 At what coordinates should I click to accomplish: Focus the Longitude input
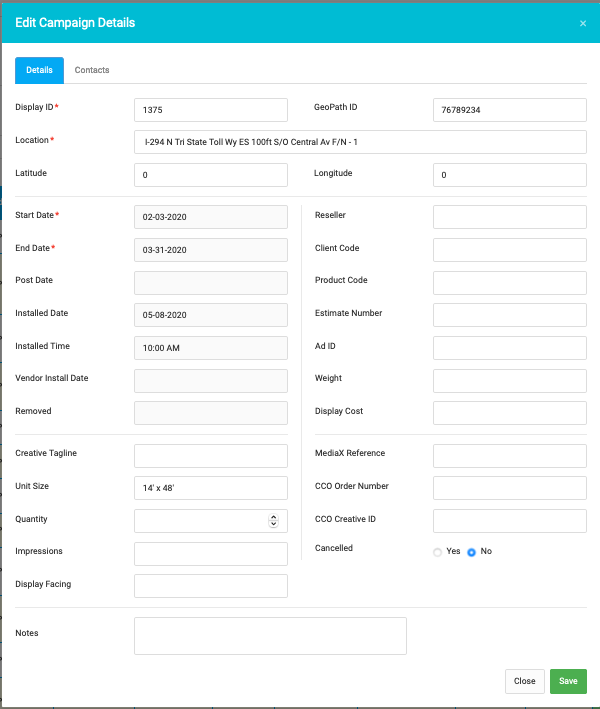pos(510,175)
